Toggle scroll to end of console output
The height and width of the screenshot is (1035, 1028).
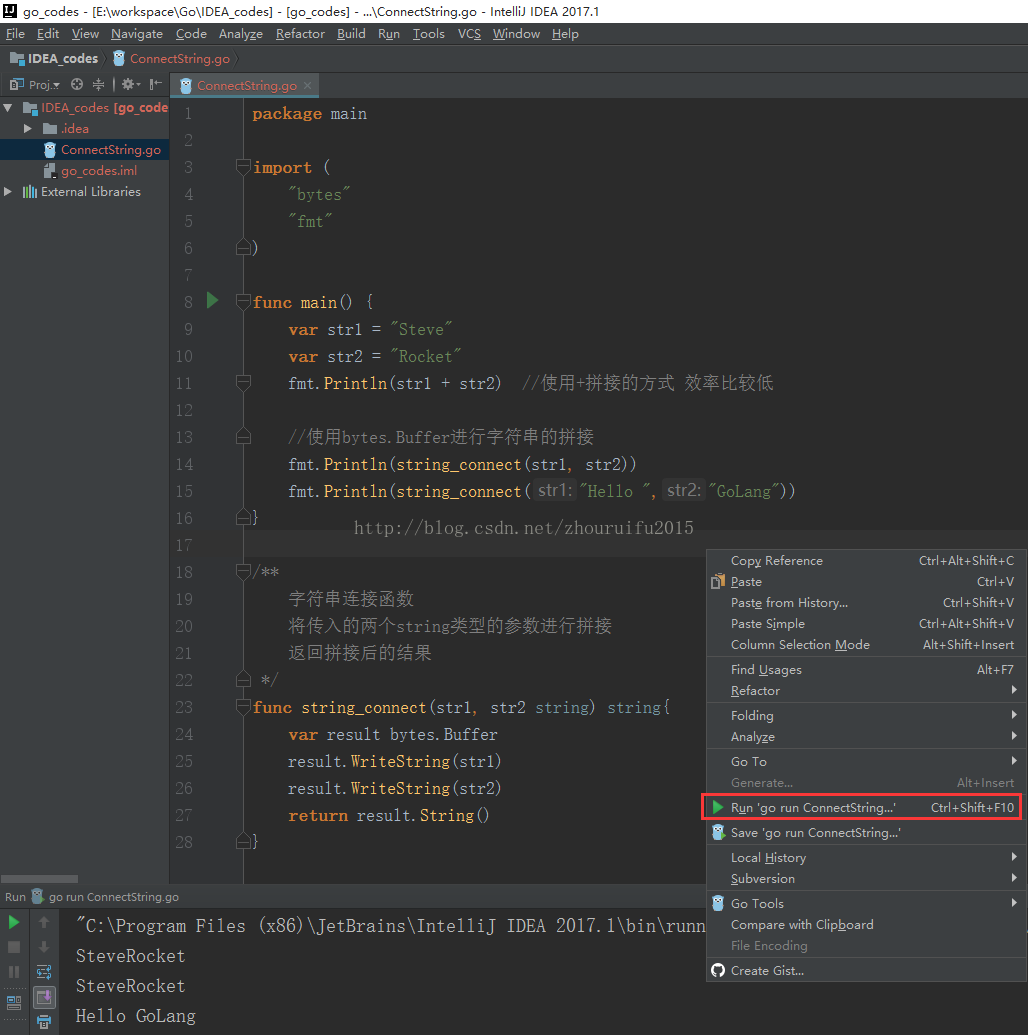click(x=44, y=997)
